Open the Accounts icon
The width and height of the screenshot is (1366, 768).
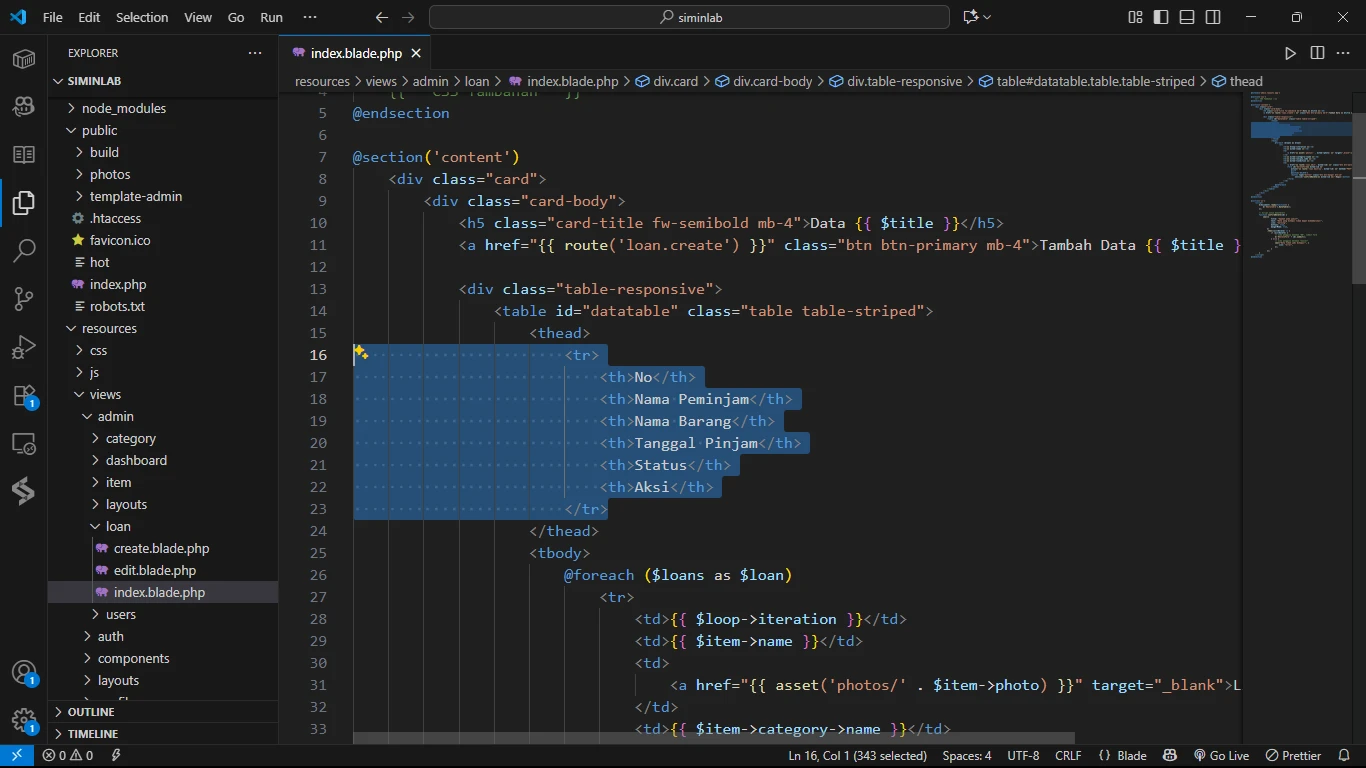coord(24,673)
